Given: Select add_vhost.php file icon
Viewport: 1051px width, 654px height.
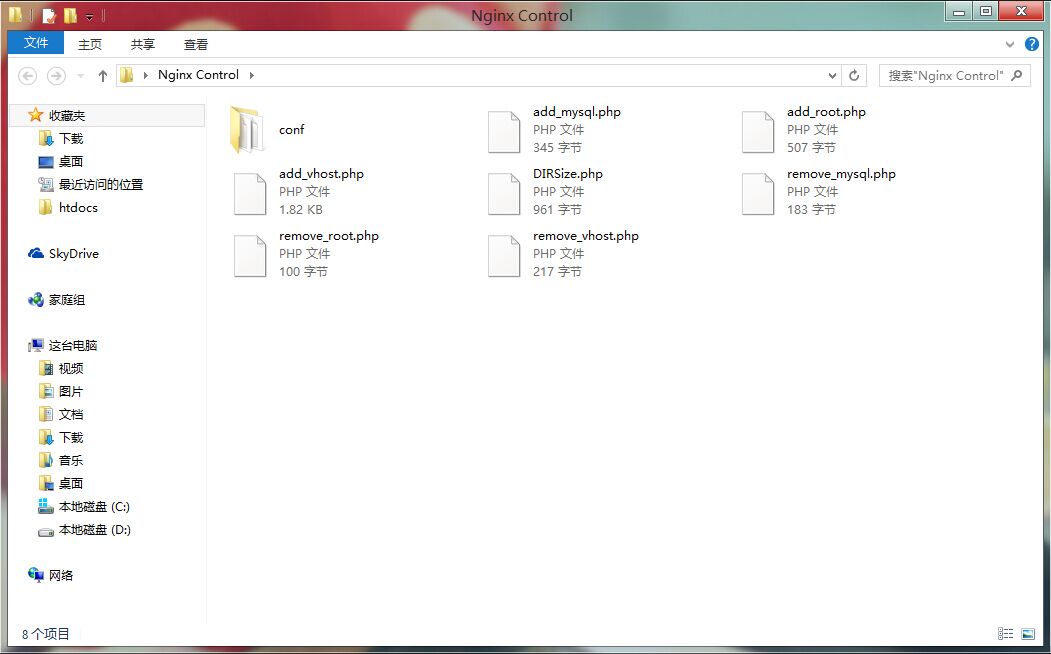Looking at the screenshot, I should pos(250,194).
